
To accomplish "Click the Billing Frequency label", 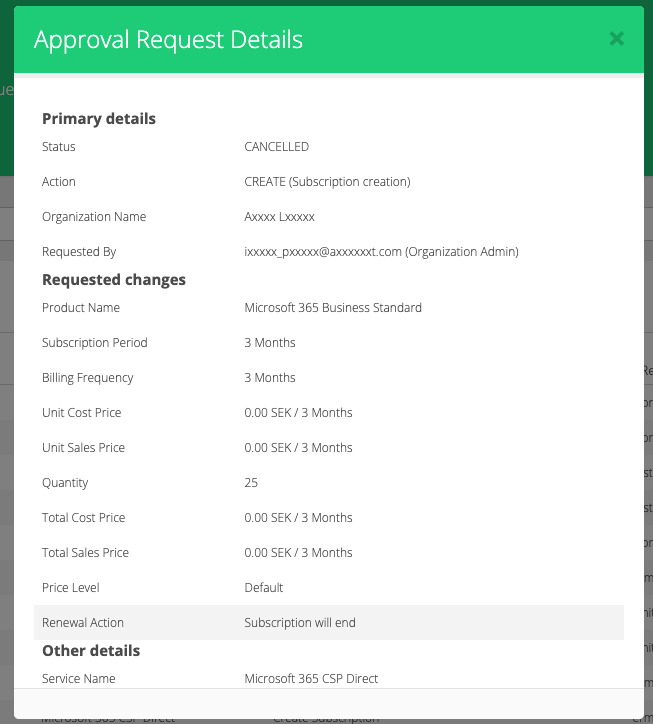I will (x=88, y=378).
